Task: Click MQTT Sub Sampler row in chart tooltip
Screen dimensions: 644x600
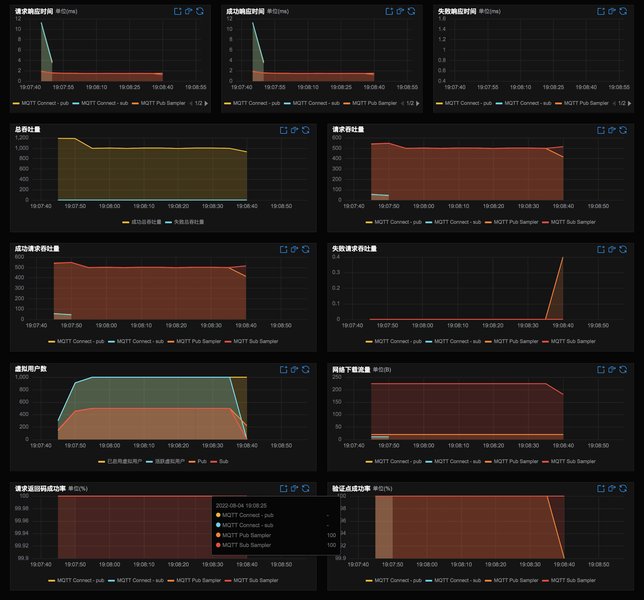Action: [276, 545]
